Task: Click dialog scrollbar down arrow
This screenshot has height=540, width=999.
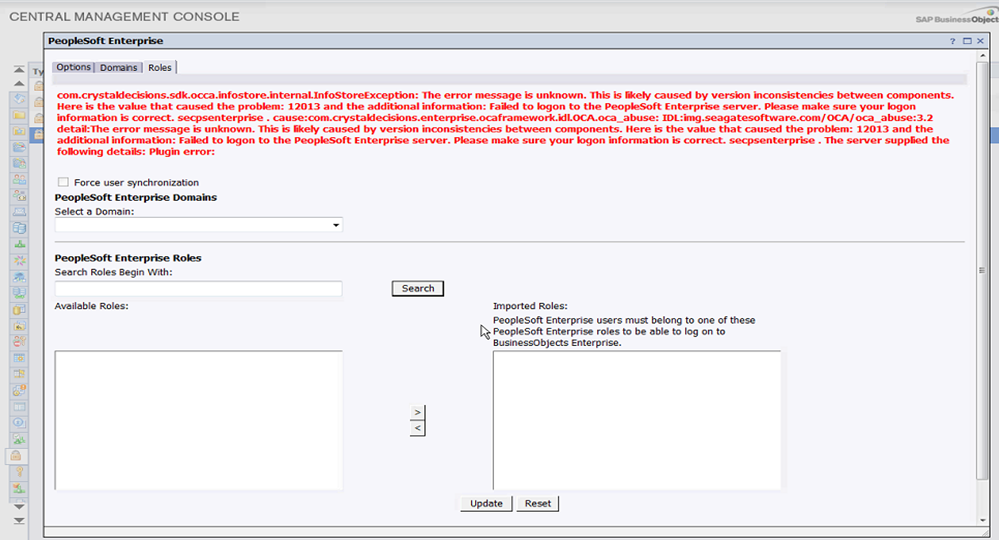Action: pyautogui.click(x=982, y=520)
